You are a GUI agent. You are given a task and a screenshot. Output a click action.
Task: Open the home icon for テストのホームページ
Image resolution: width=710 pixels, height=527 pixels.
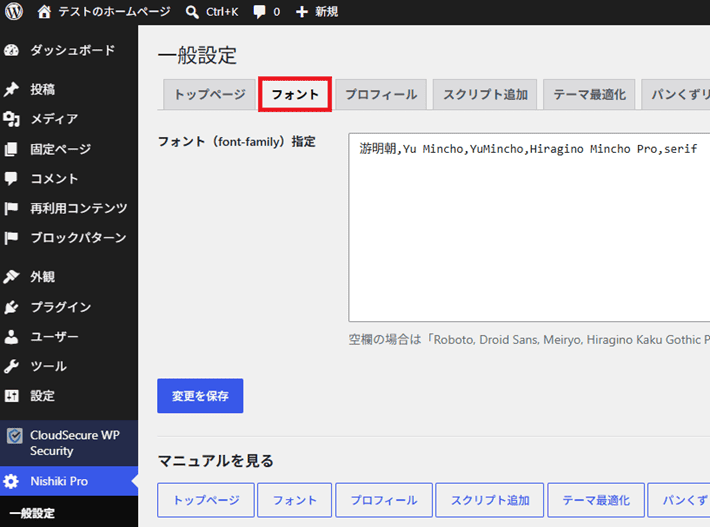click(44, 11)
